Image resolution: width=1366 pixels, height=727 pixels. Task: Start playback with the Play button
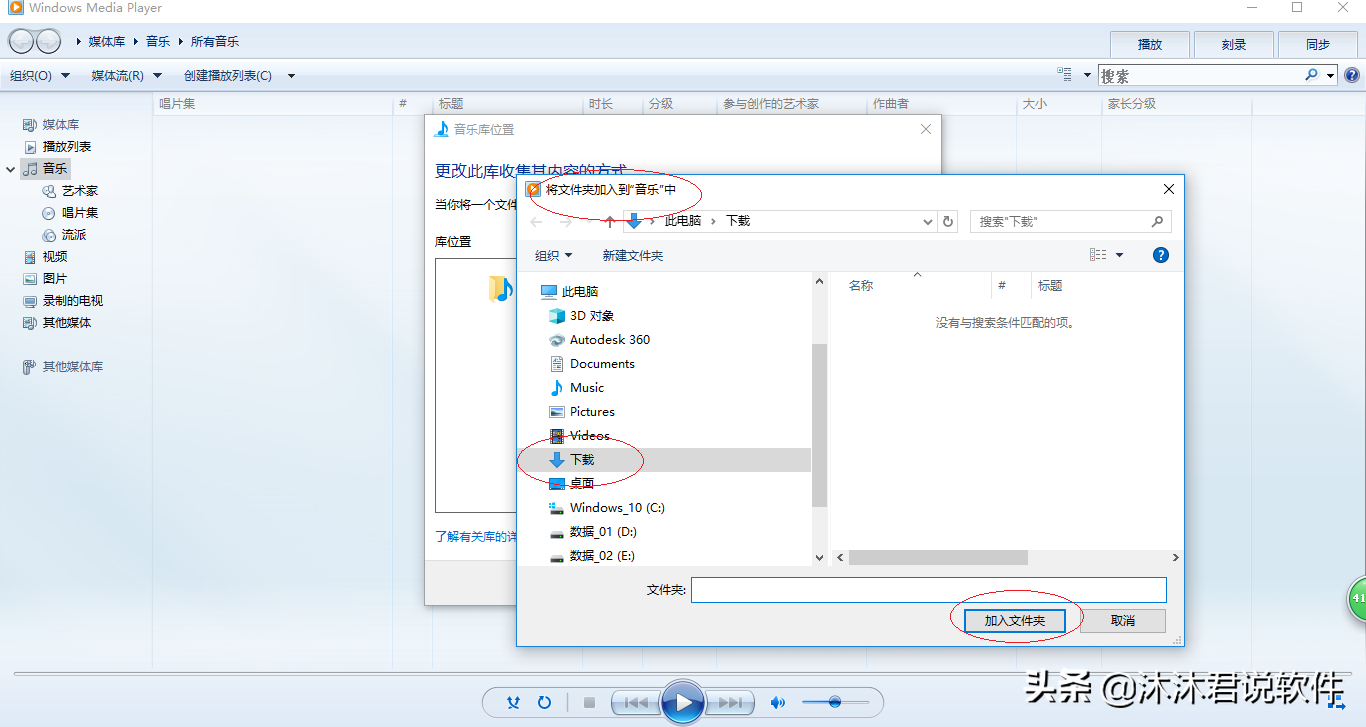[683, 702]
